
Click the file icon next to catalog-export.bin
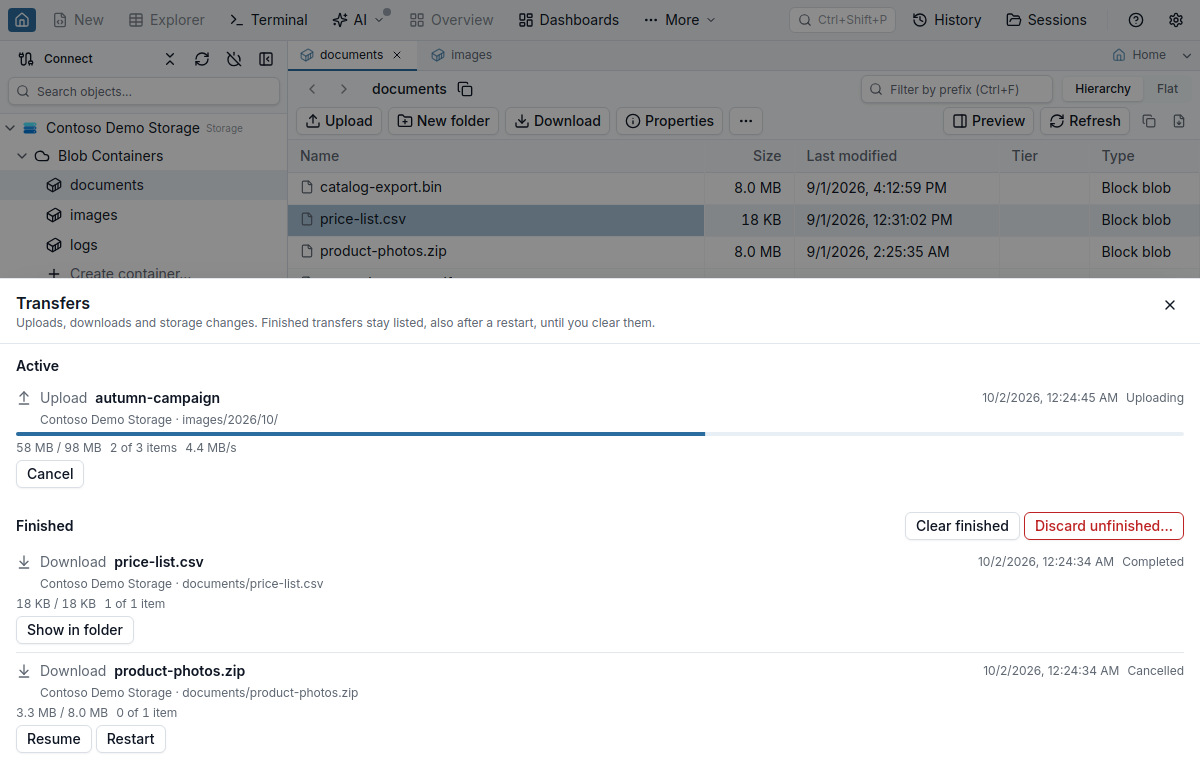tap(308, 187)
